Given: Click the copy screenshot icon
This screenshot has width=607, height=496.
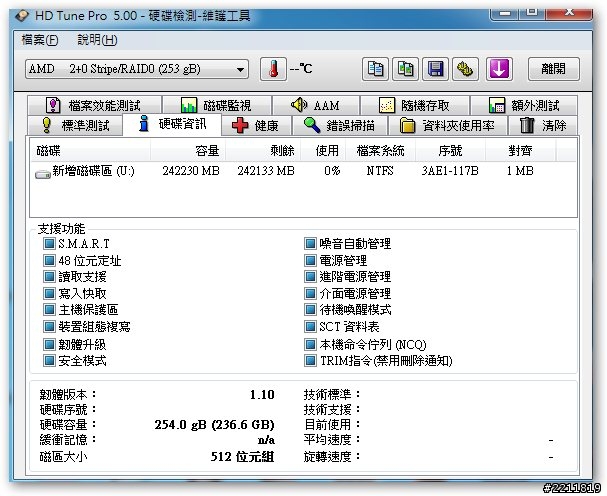Looking at the screenshot, I should [x=405, y=69].
